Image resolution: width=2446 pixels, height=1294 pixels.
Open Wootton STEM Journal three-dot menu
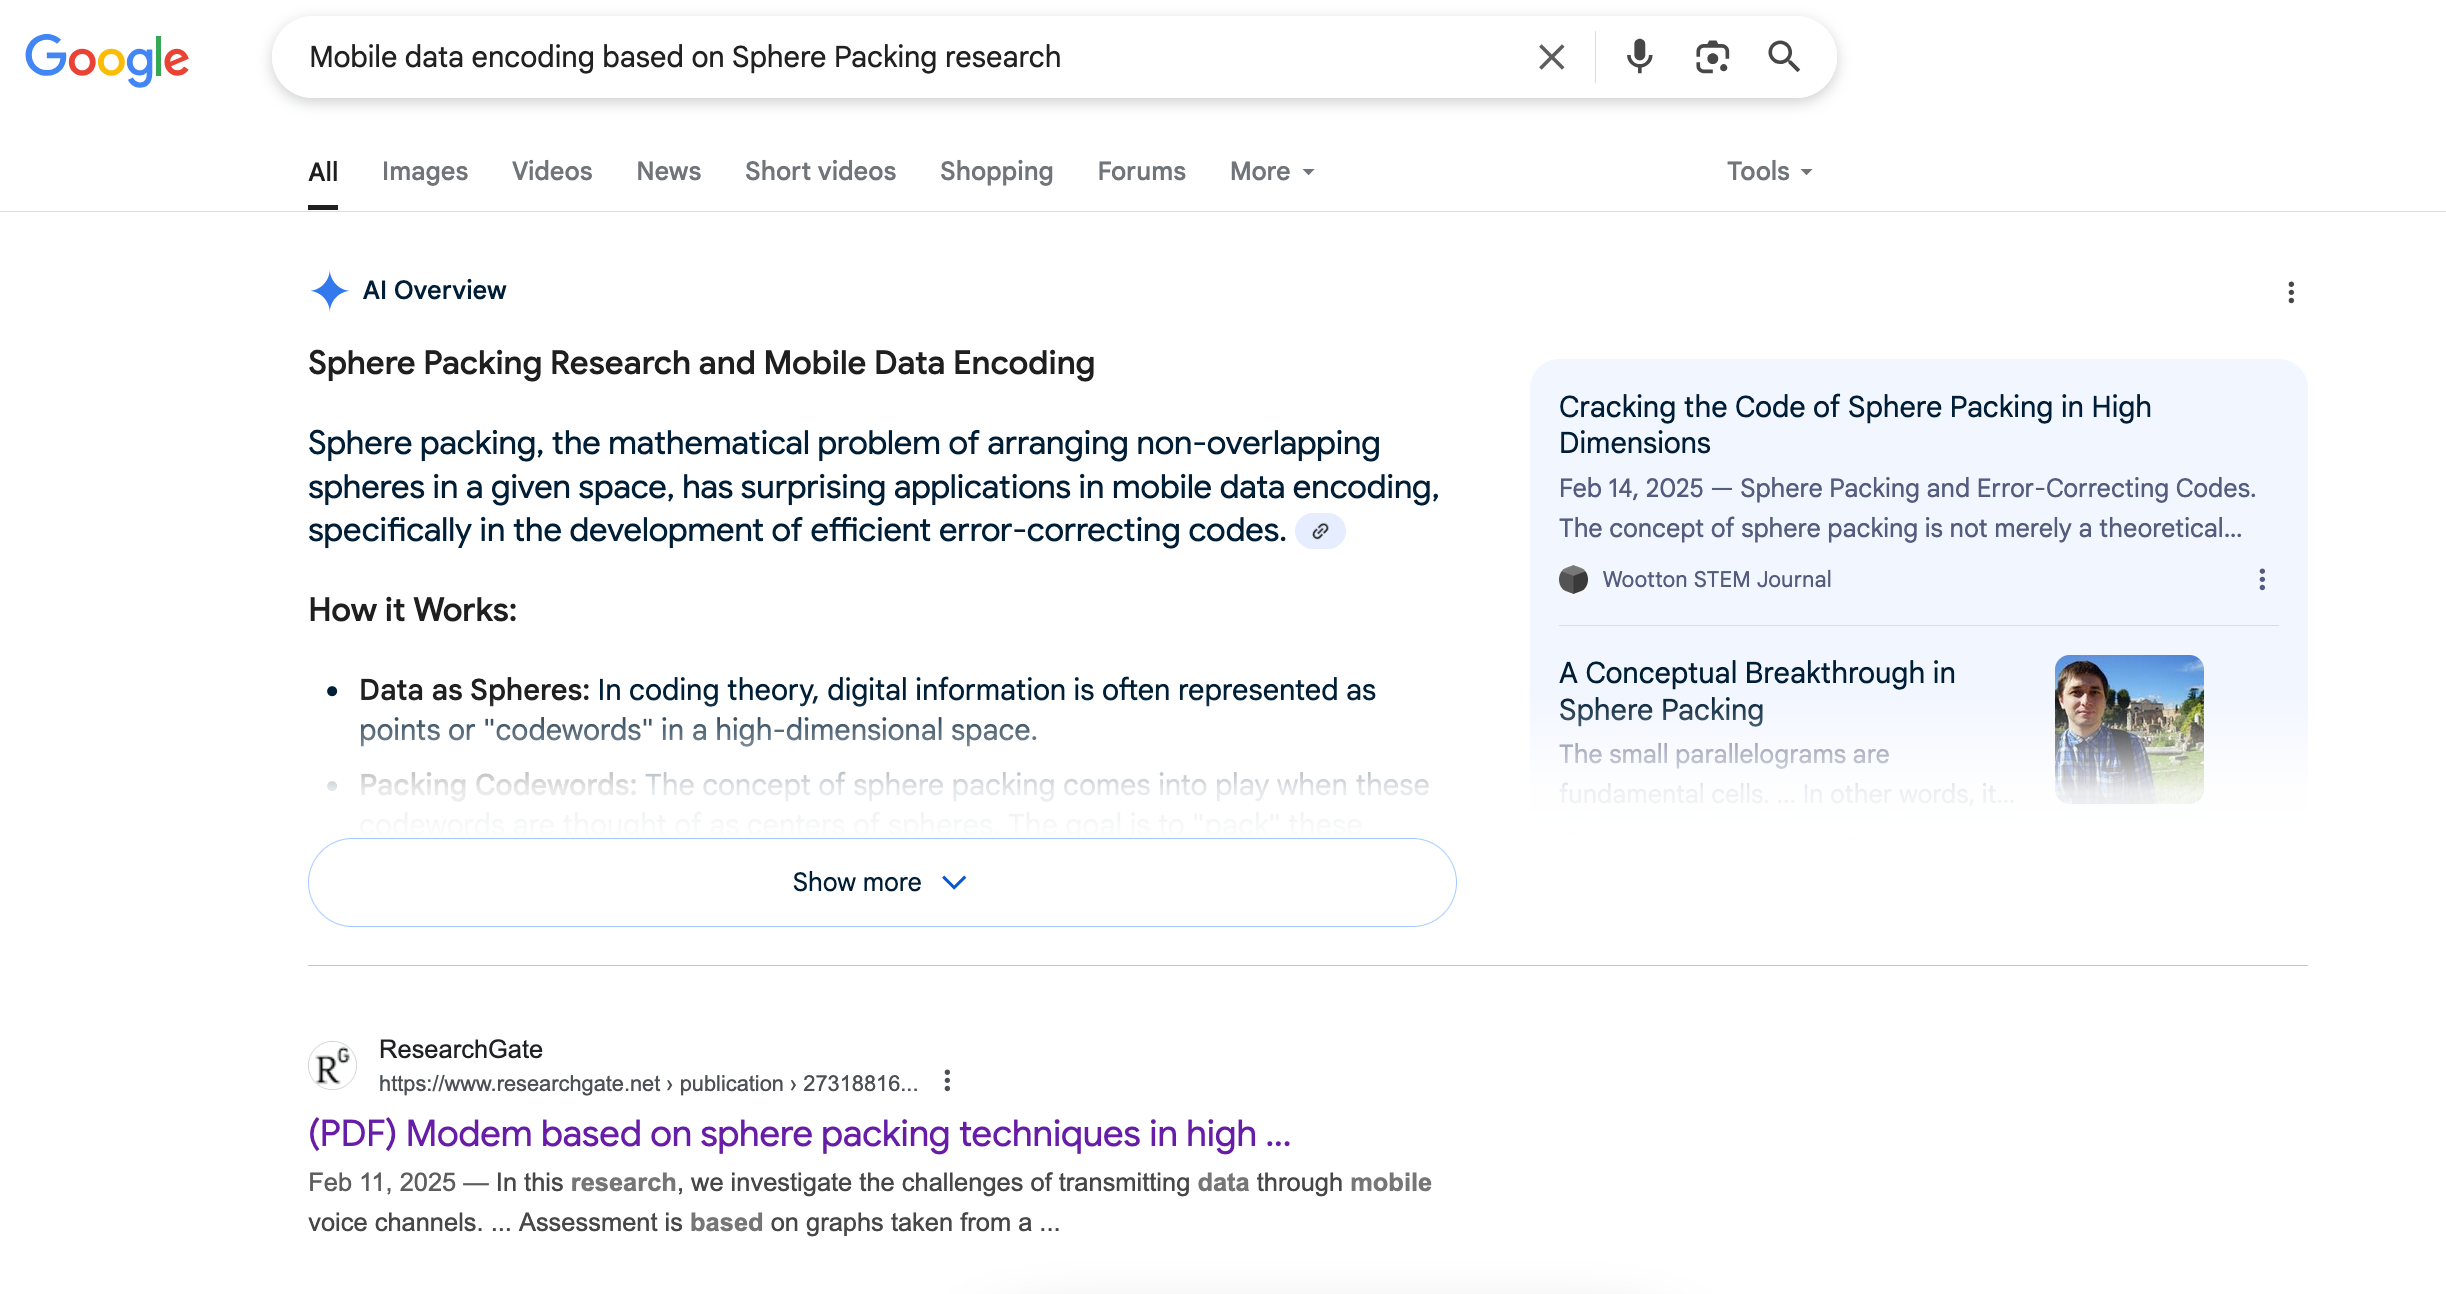click(2262, 580)
